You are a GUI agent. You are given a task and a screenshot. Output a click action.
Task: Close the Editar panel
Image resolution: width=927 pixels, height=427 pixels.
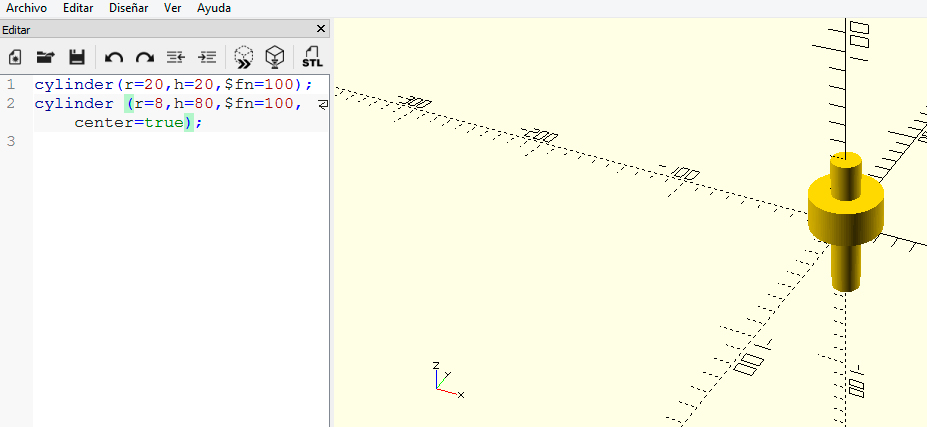[320, 30]
